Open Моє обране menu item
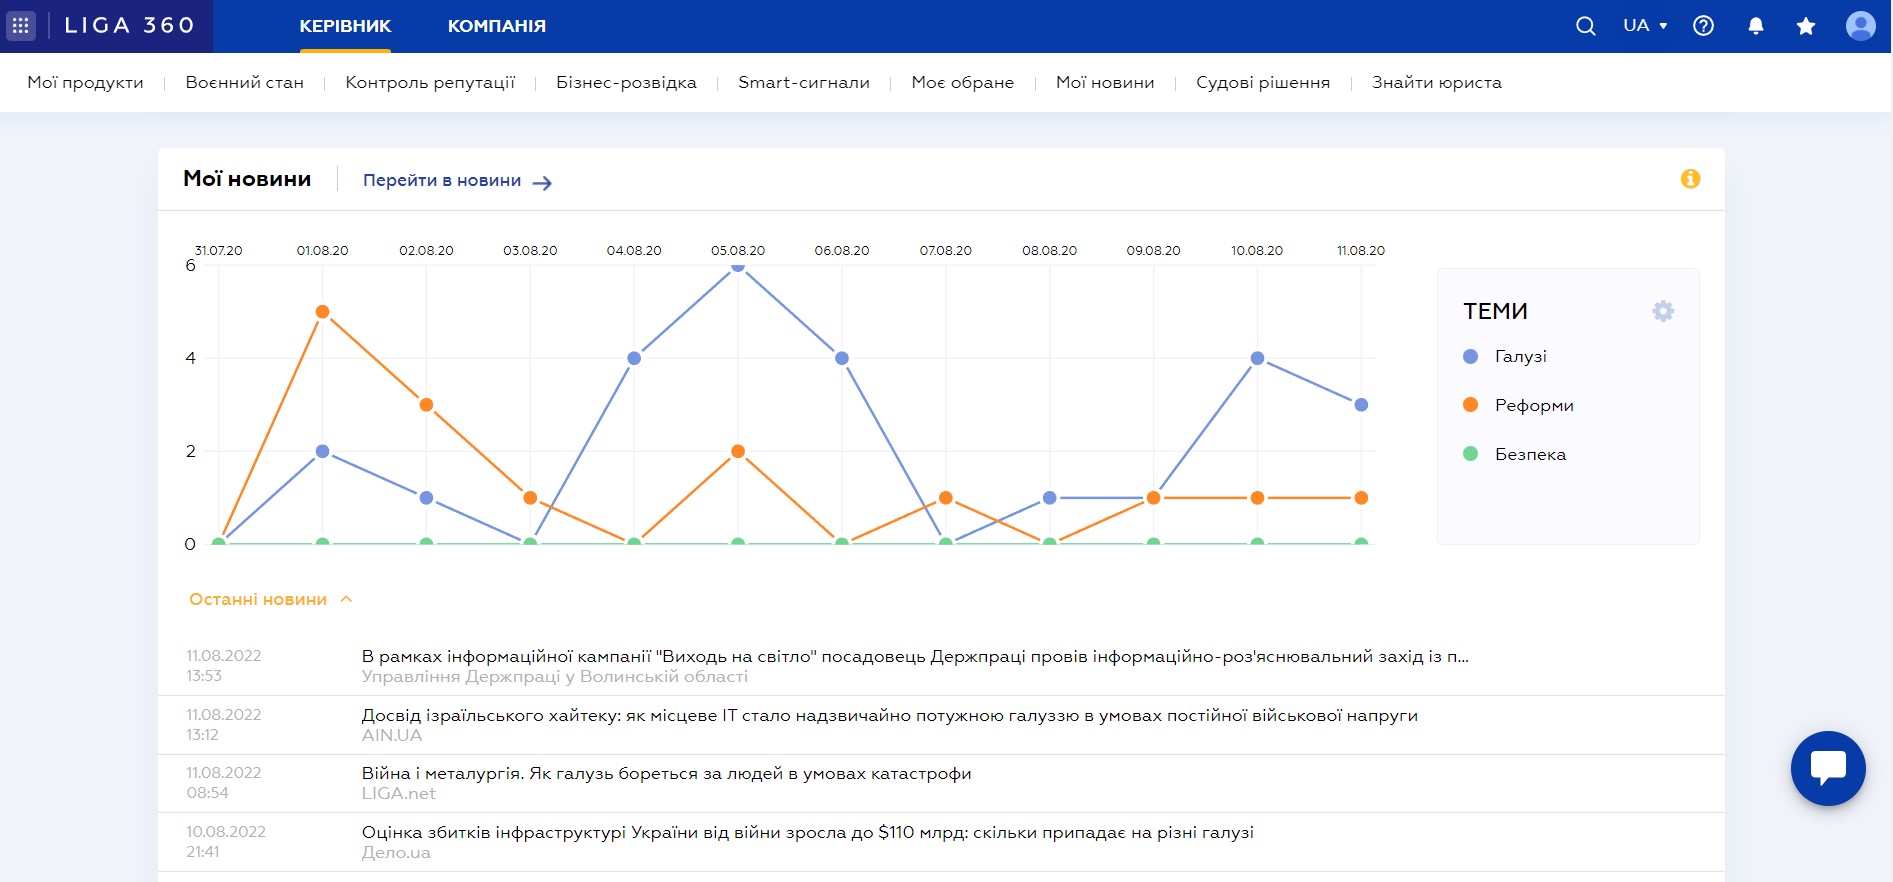This screenshot has height=882, width=1893. pos(963,82)
